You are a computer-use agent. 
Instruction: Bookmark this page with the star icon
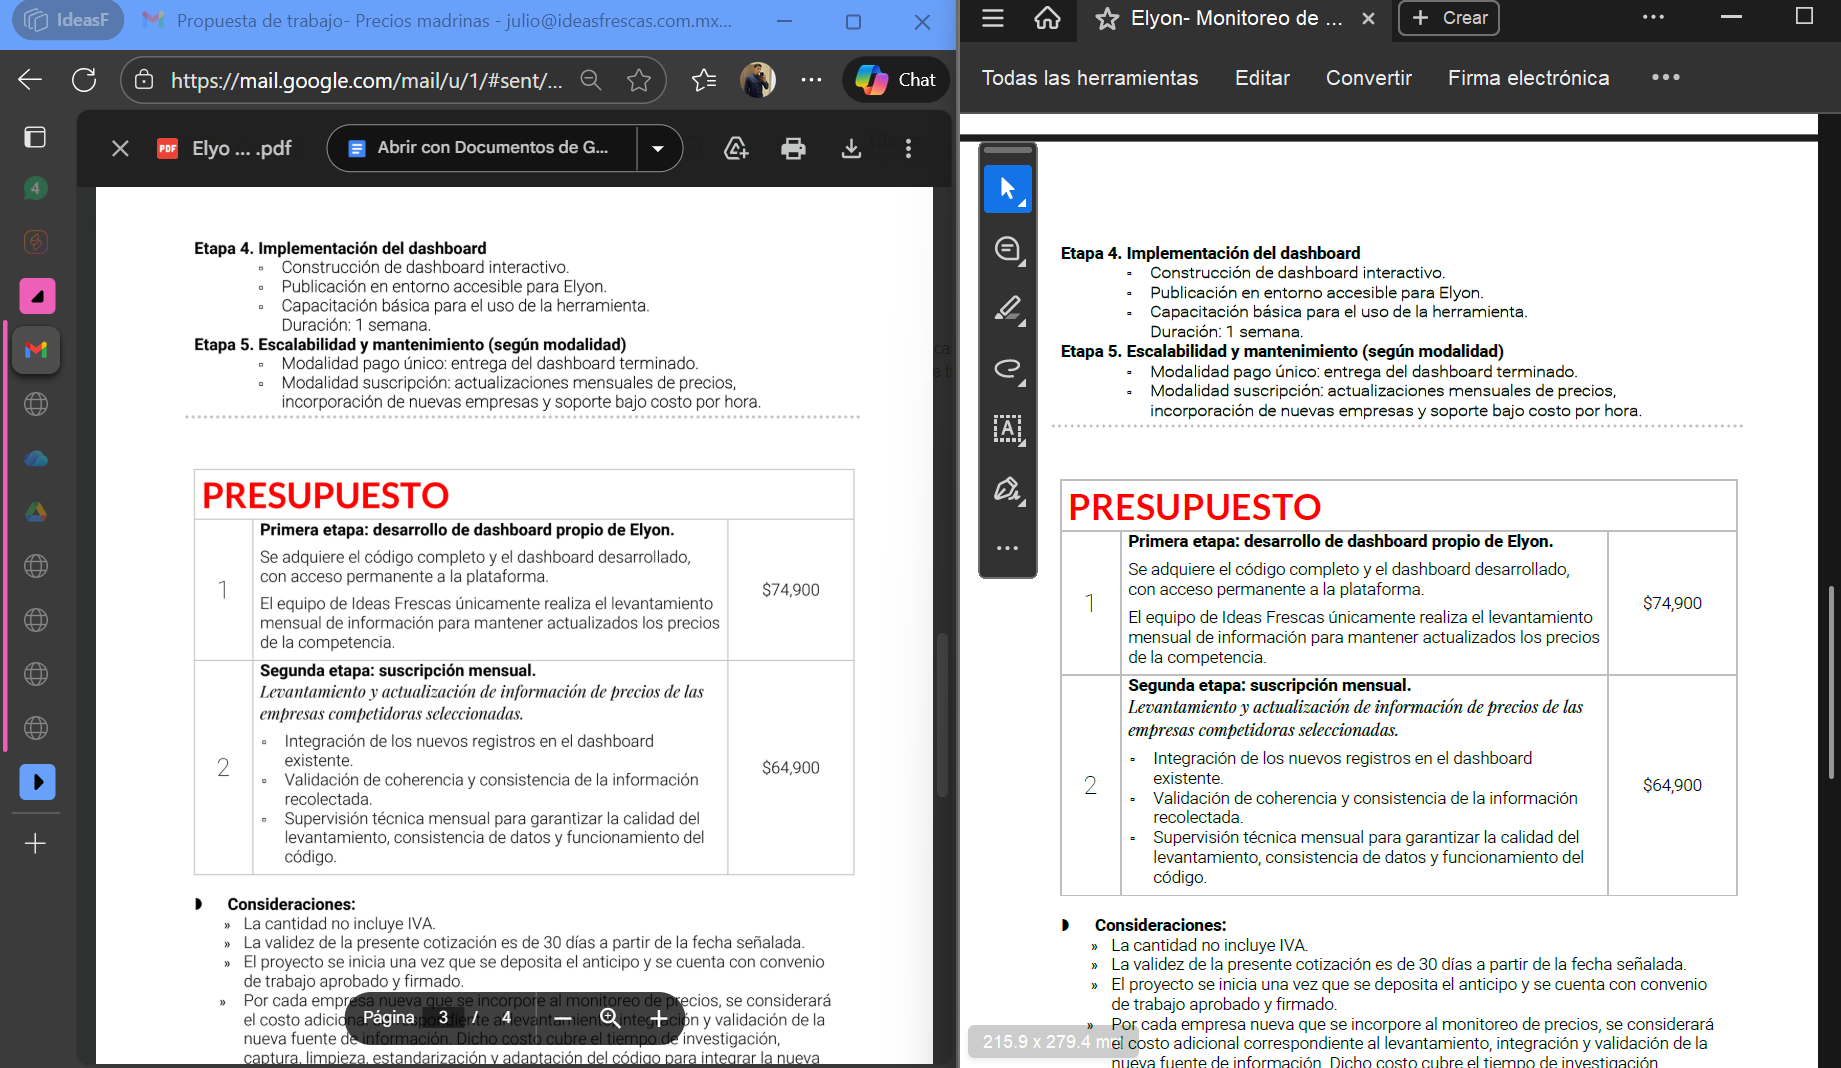coord(639,80)
